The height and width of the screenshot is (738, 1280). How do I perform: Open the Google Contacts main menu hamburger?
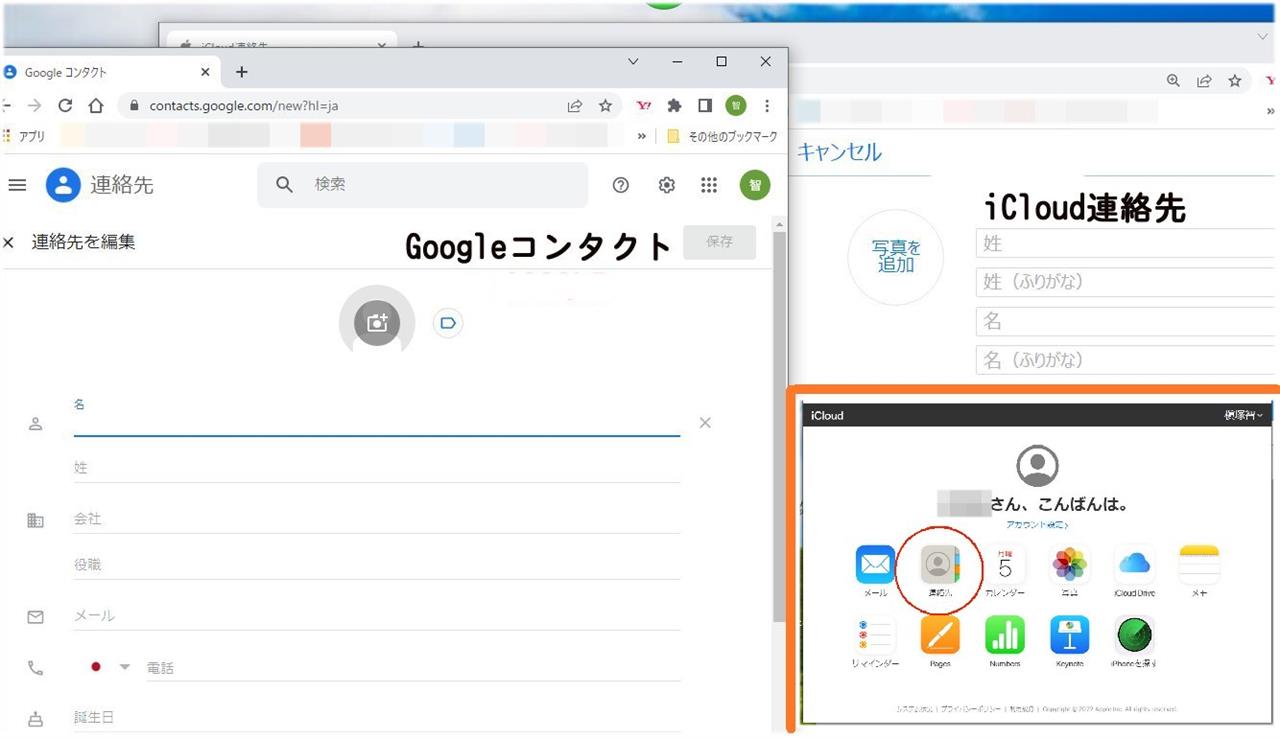pos(16,185)
